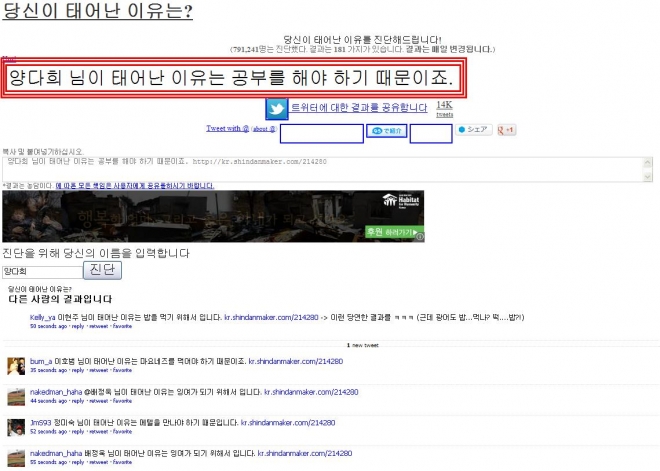This screenshot has width=660, height=471.
Task: Click the '55 seconds ago' timestamp
Action: [x=48, y=462]
